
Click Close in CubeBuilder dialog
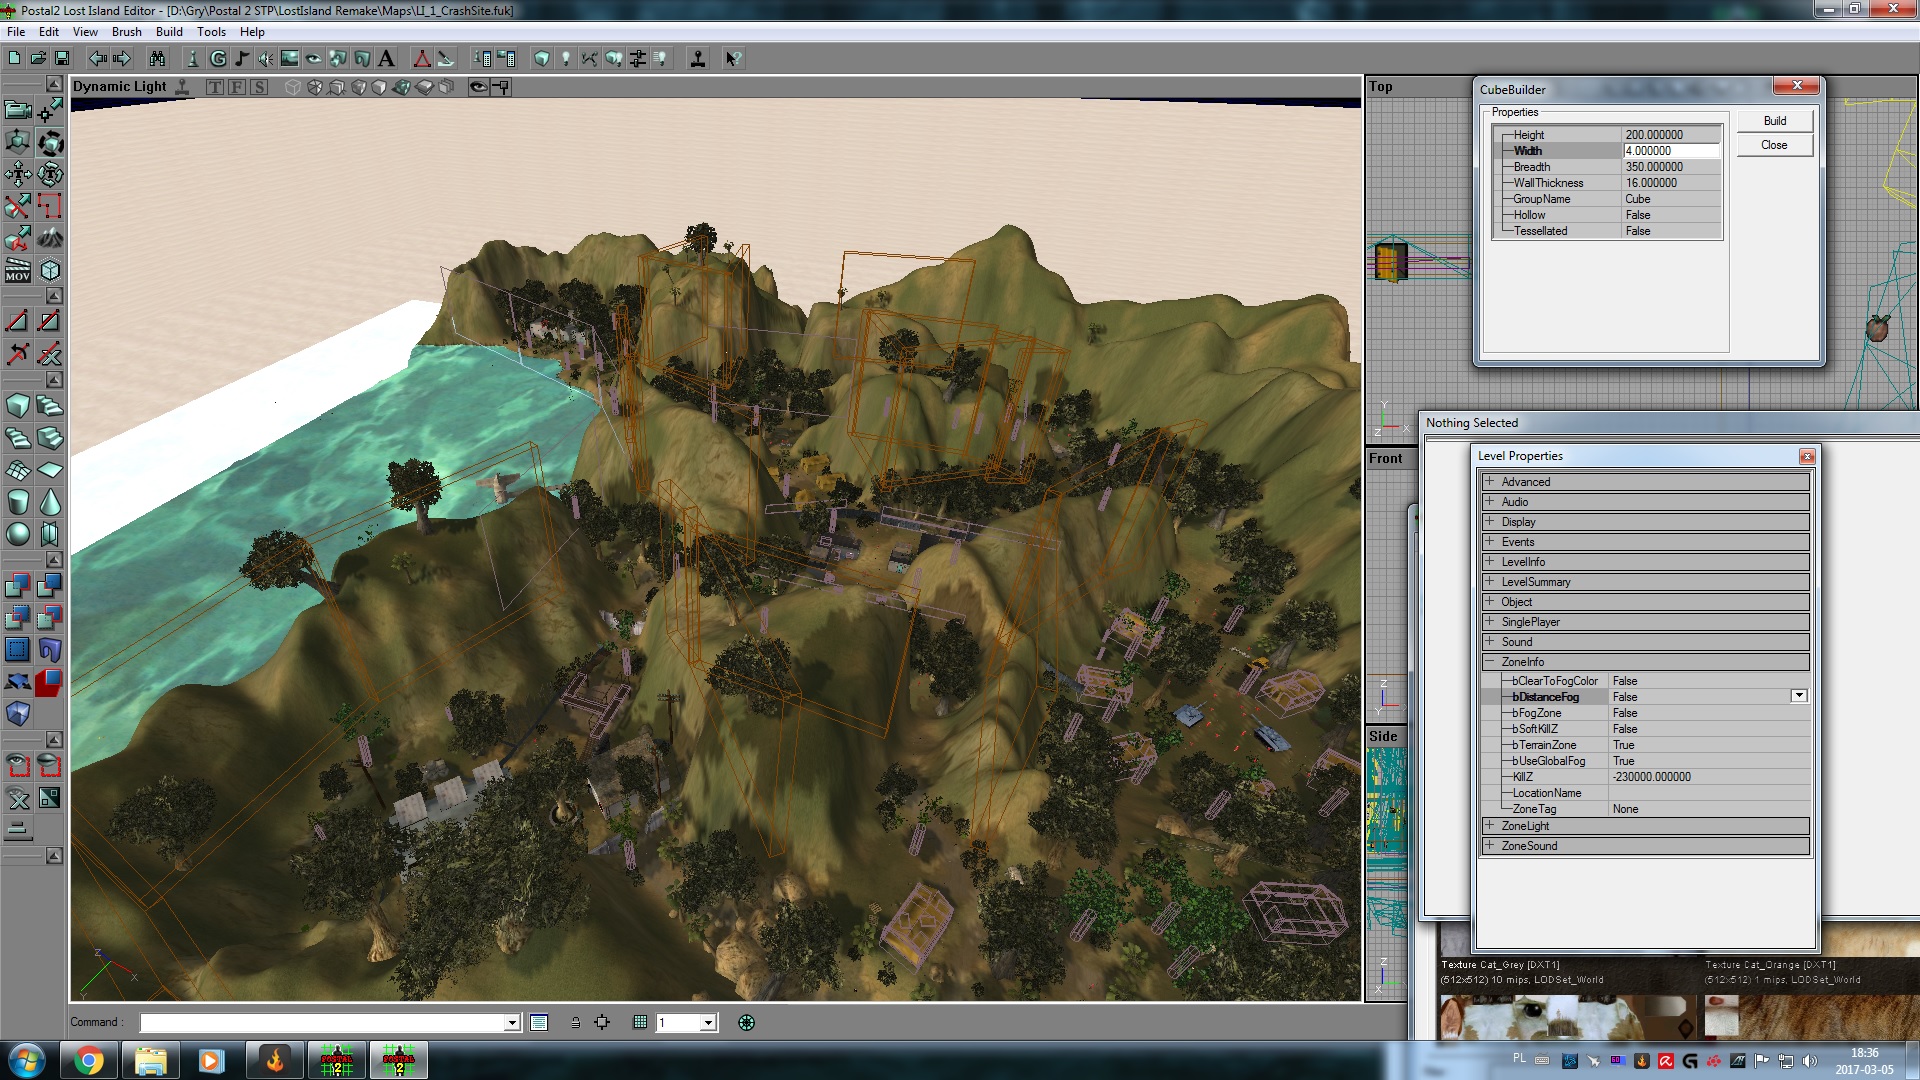(1774, 145)
